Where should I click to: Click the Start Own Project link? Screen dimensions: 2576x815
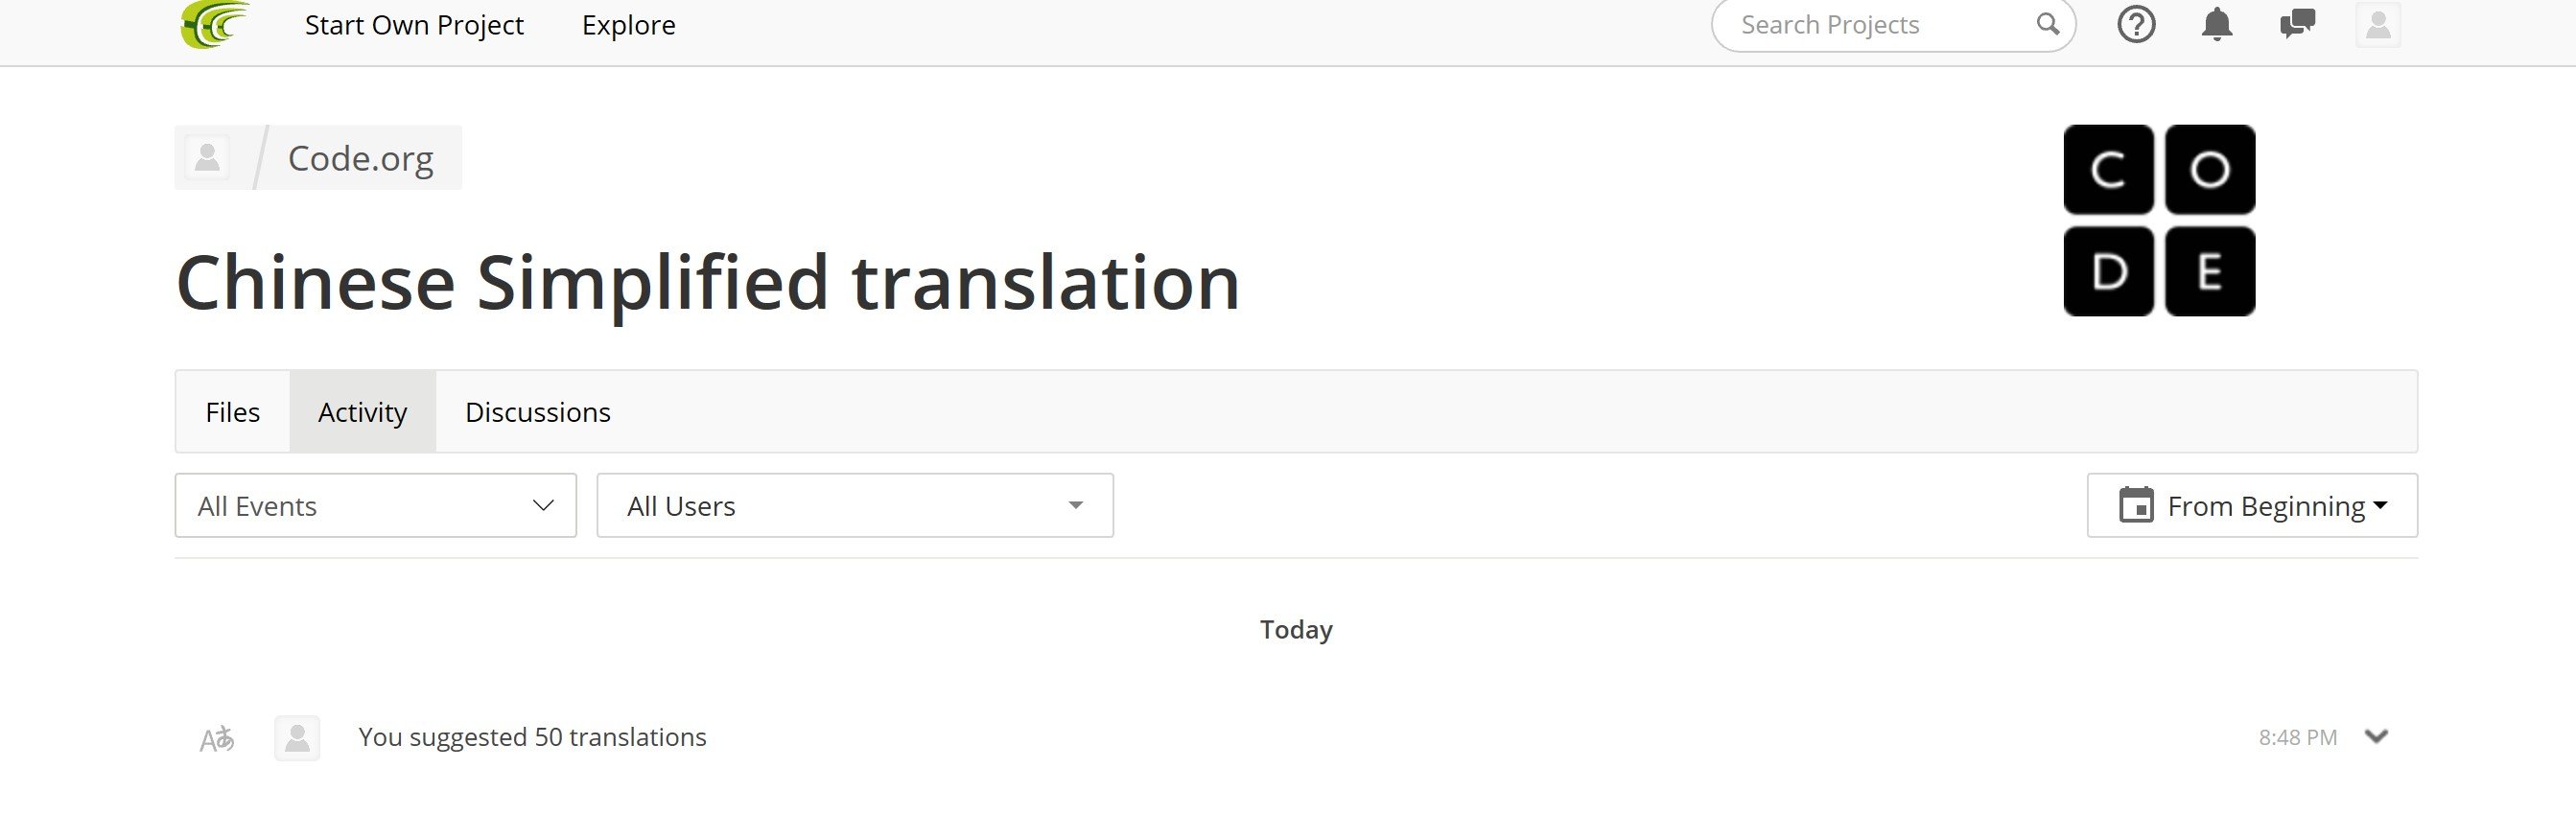point(414,25)
